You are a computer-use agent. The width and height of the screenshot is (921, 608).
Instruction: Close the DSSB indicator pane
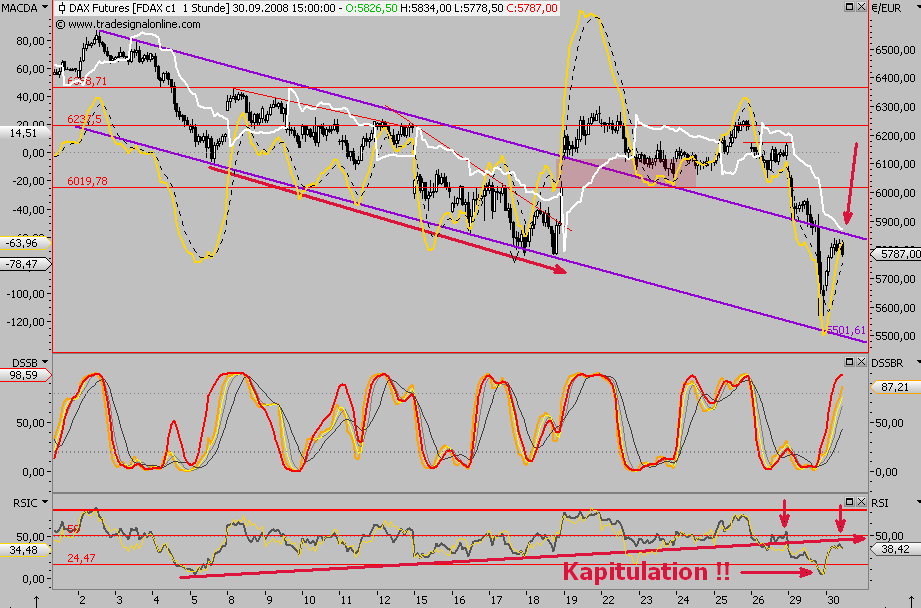[861, 361]
